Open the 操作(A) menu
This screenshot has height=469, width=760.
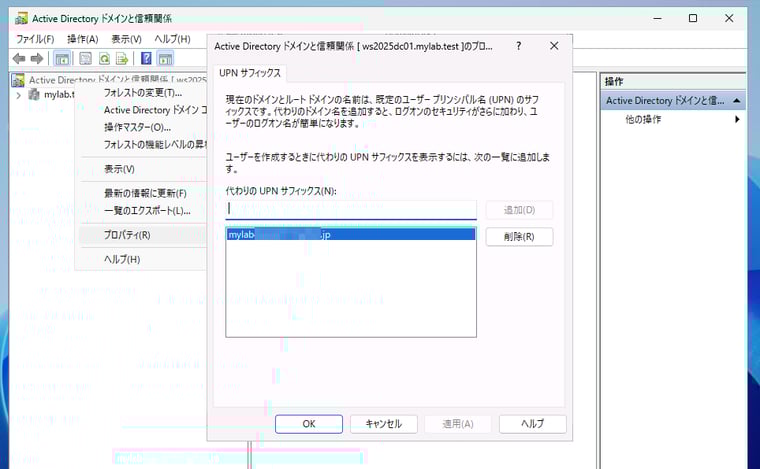(x=82, y=39)
